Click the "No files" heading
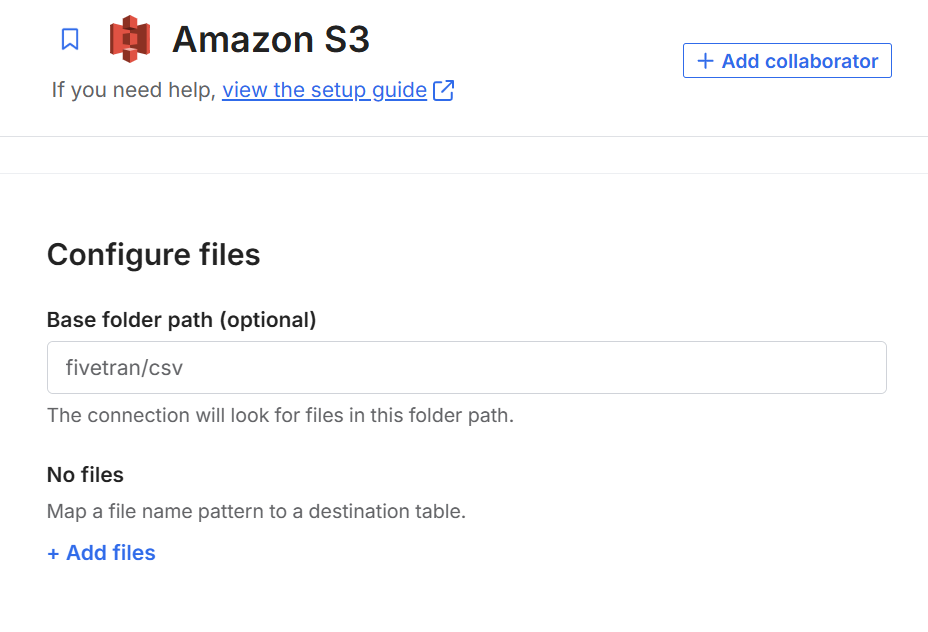Viewport: 928px width, 632px height. point(85,474)
